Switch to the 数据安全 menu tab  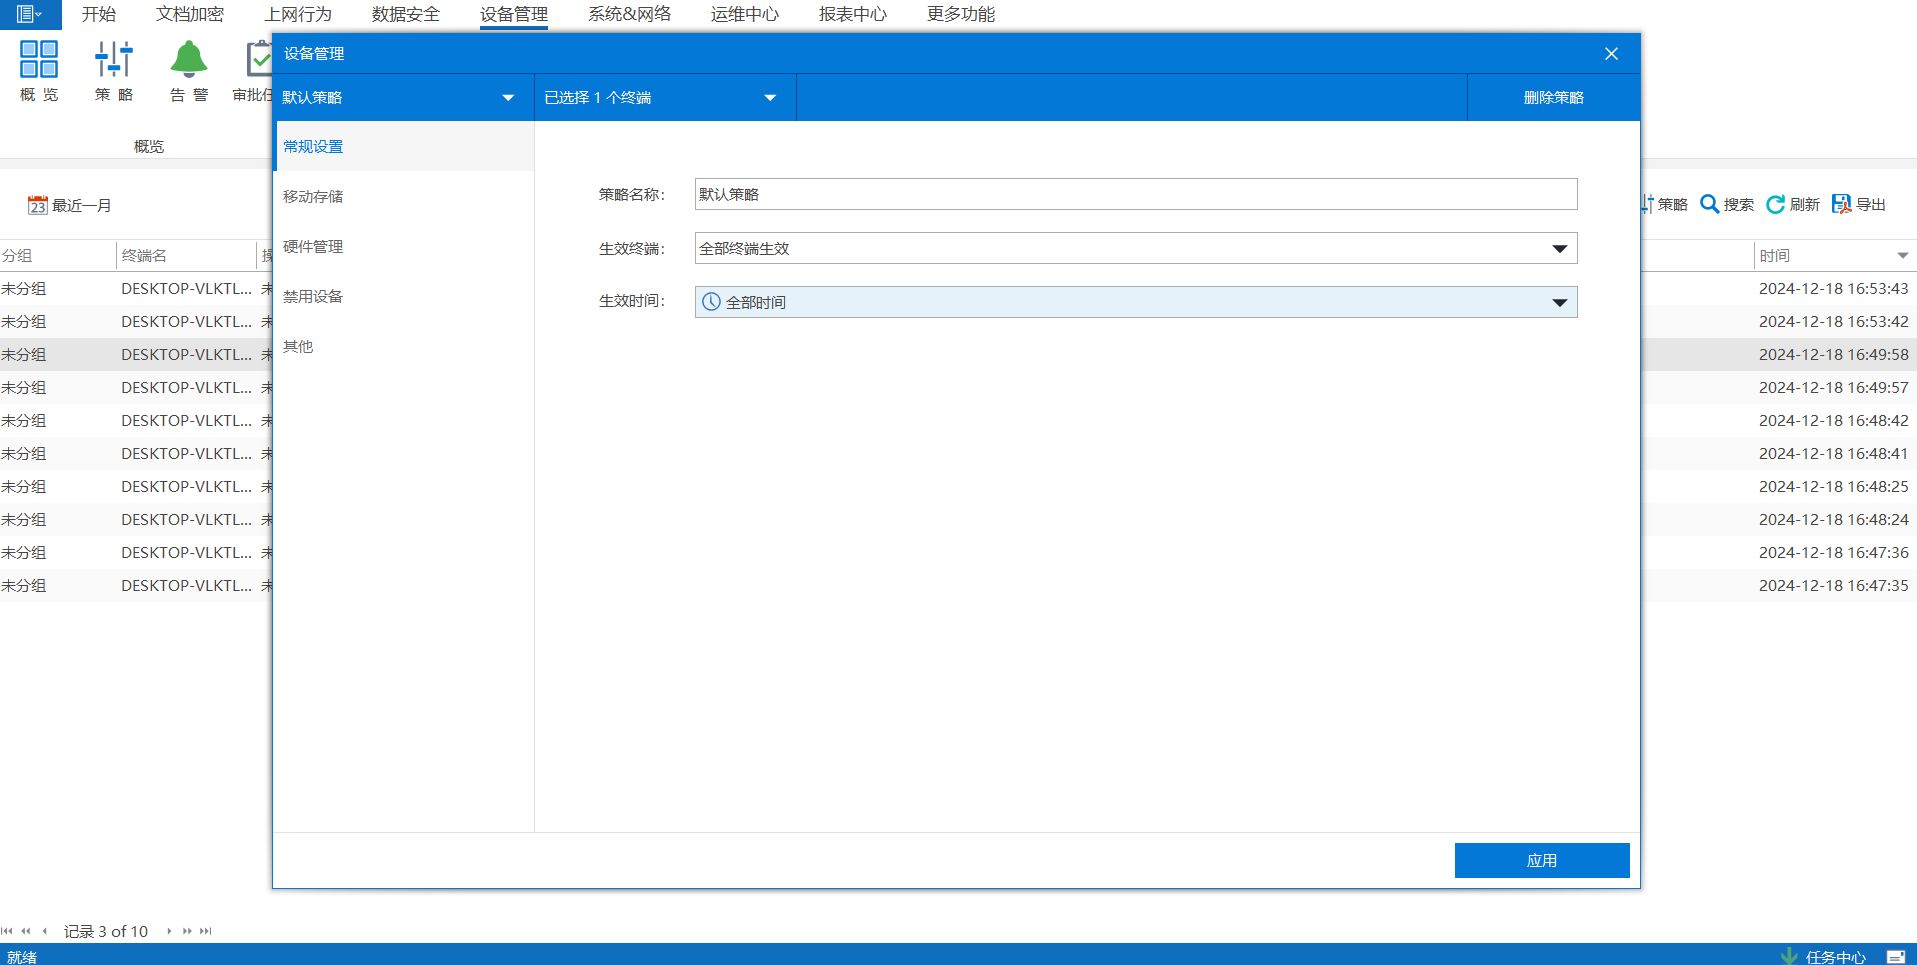click(405, 14)
